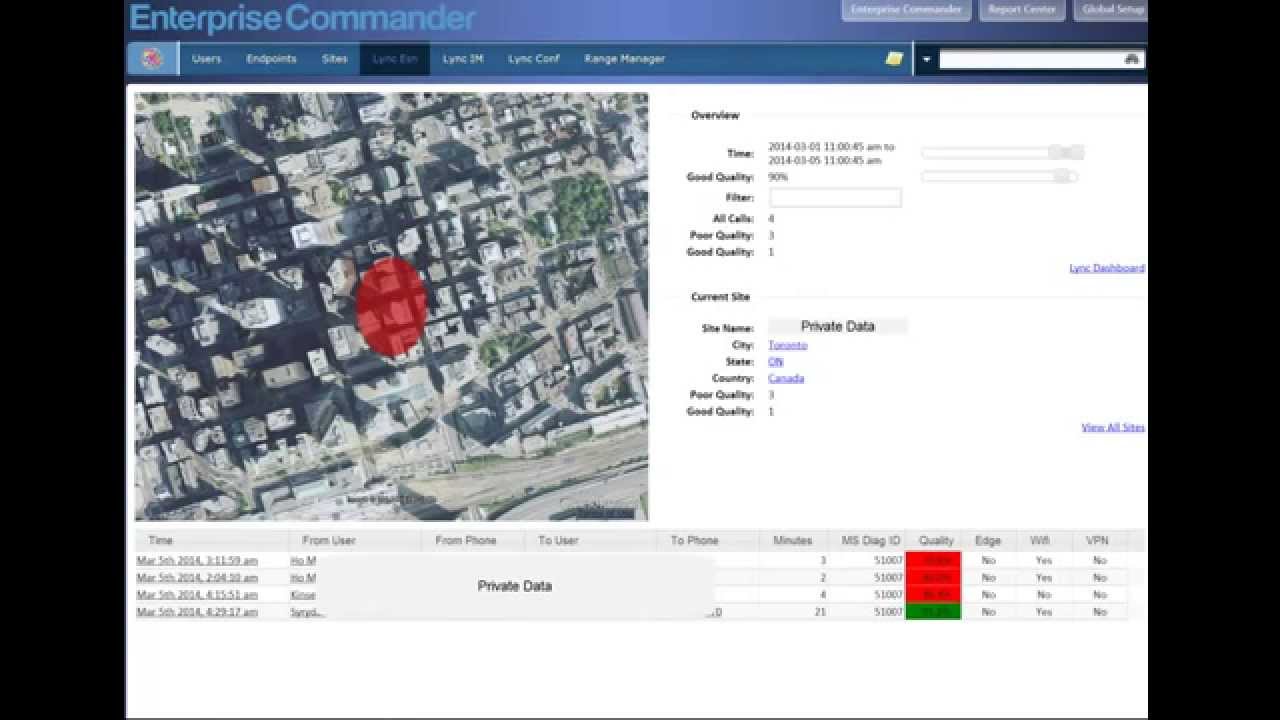This screenshot has width=1280, height=720.
Task: Open the Lync Dashboard link
Action: (x=1107, y=268)
